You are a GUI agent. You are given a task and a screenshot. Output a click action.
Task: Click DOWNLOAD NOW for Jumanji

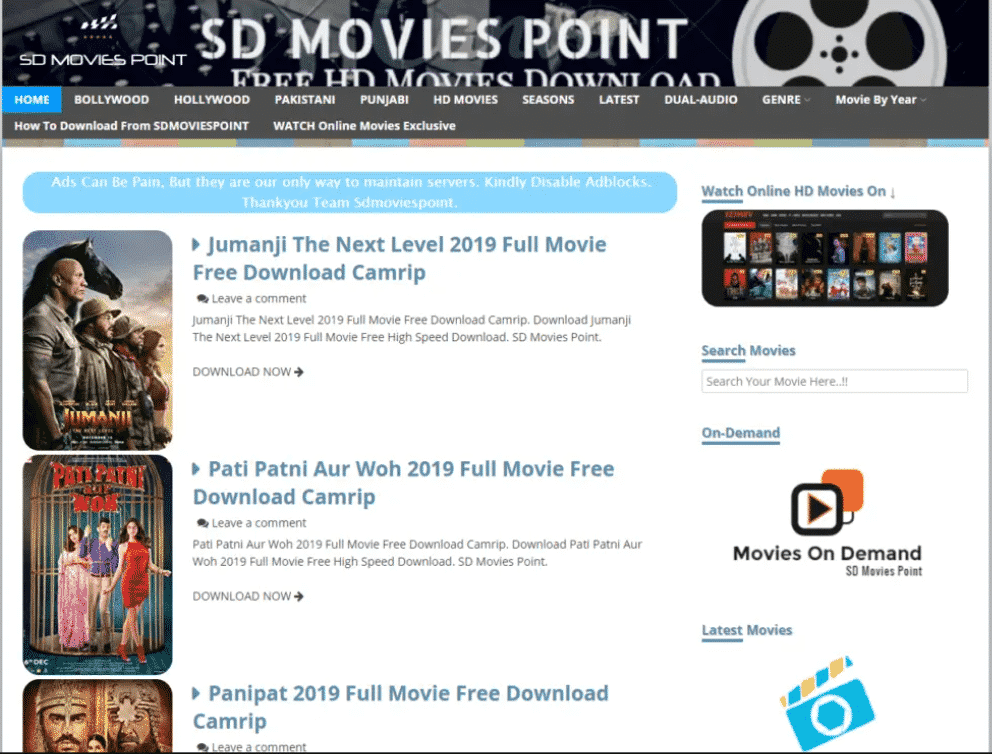point(248,372)
